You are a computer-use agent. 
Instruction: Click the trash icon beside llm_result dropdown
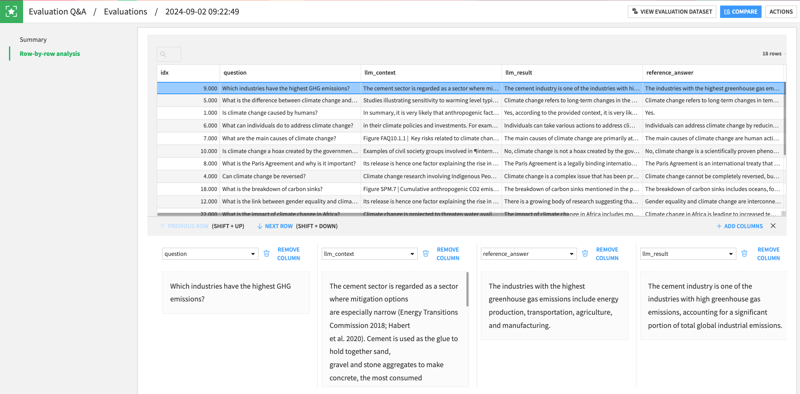(x=744, y=254)
